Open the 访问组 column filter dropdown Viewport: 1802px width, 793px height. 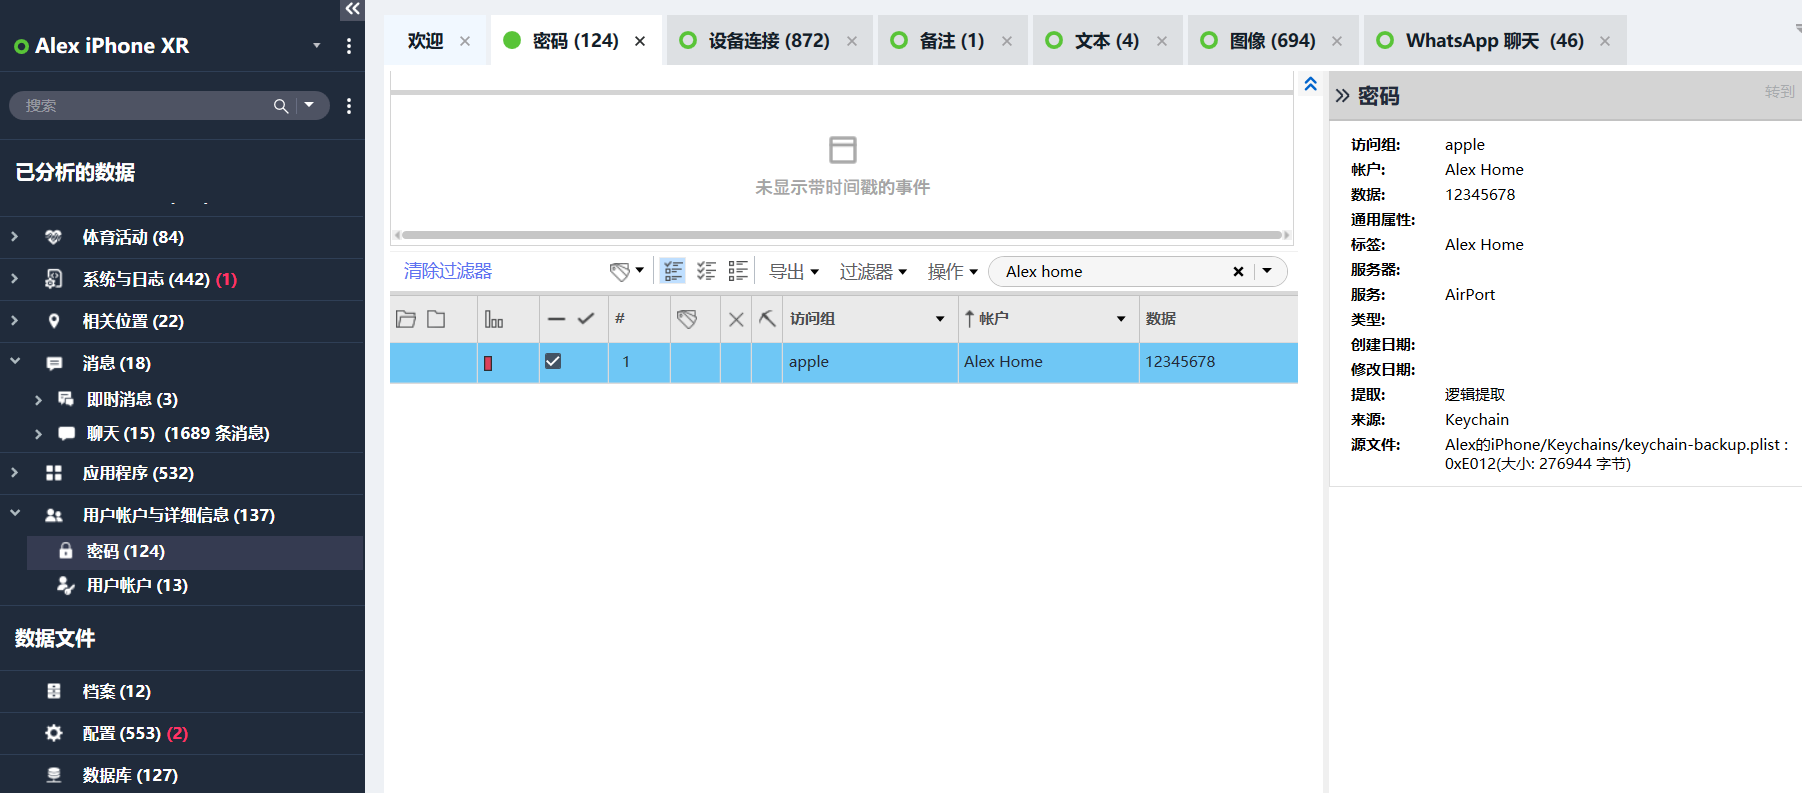940,319
